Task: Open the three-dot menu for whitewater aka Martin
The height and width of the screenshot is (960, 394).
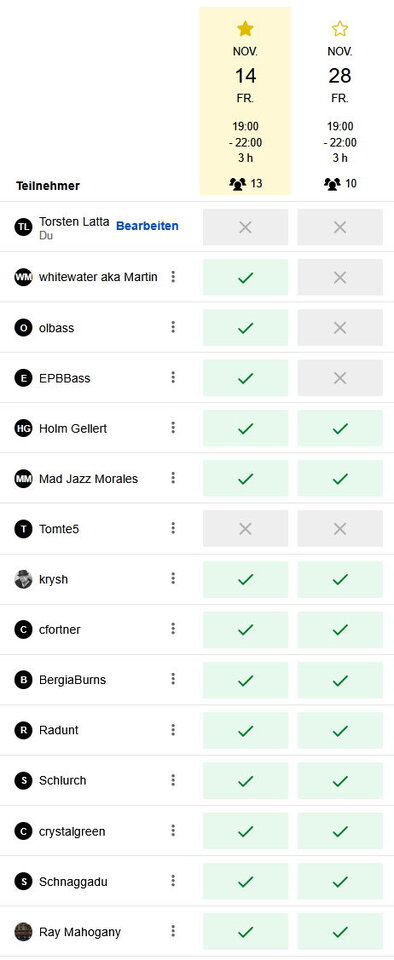Action: [x=173, y=277]
